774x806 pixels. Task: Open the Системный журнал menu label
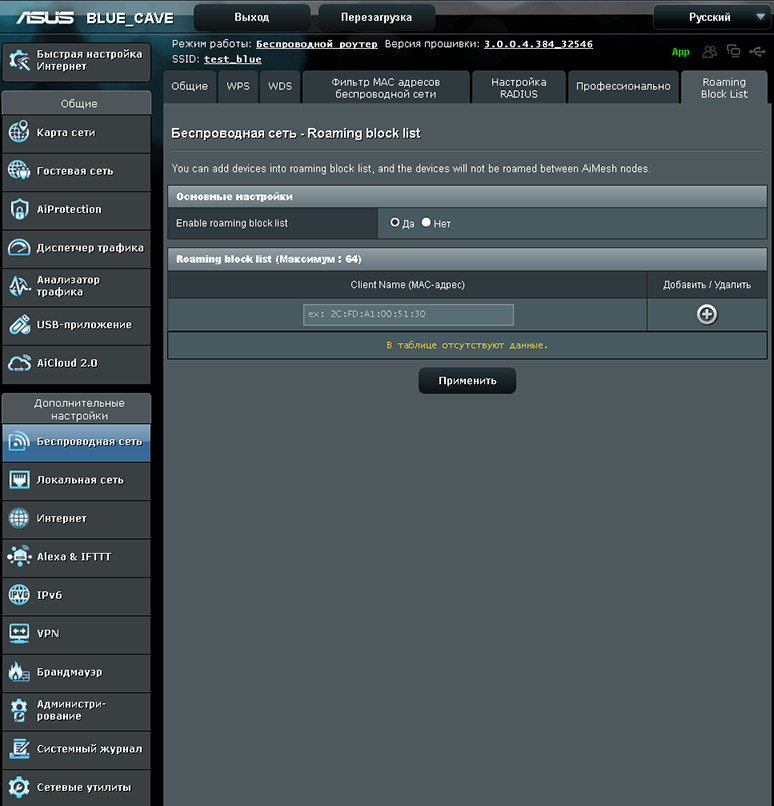pos(89,749)
